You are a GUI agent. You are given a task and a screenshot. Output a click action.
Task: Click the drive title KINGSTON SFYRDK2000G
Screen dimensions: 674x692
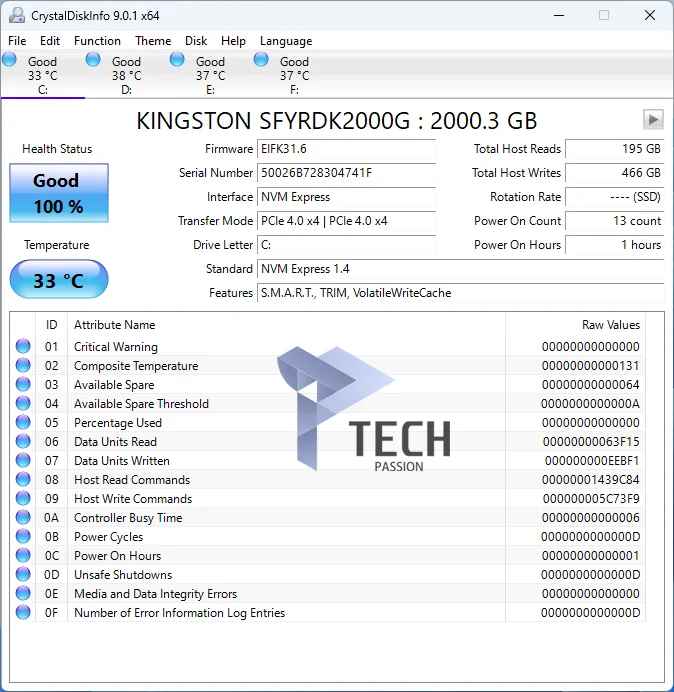pos(336,120)
